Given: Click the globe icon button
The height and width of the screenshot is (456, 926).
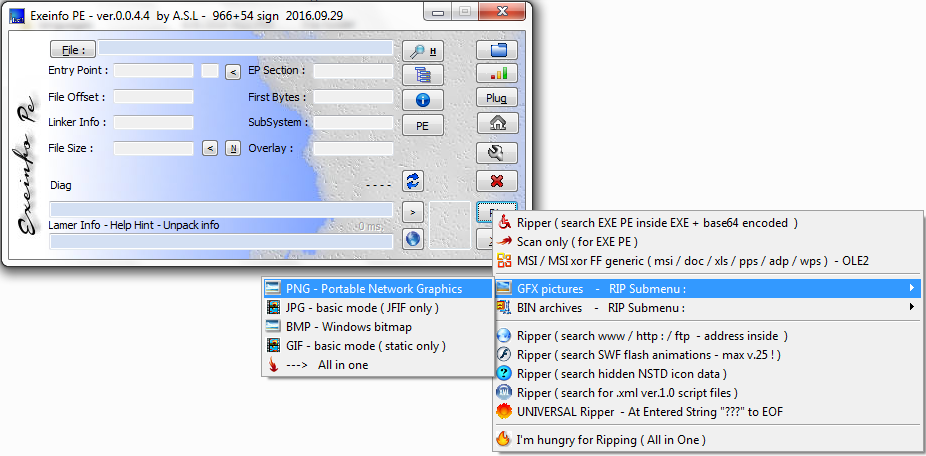Looking at the screenshot, I should click(413, 239).
